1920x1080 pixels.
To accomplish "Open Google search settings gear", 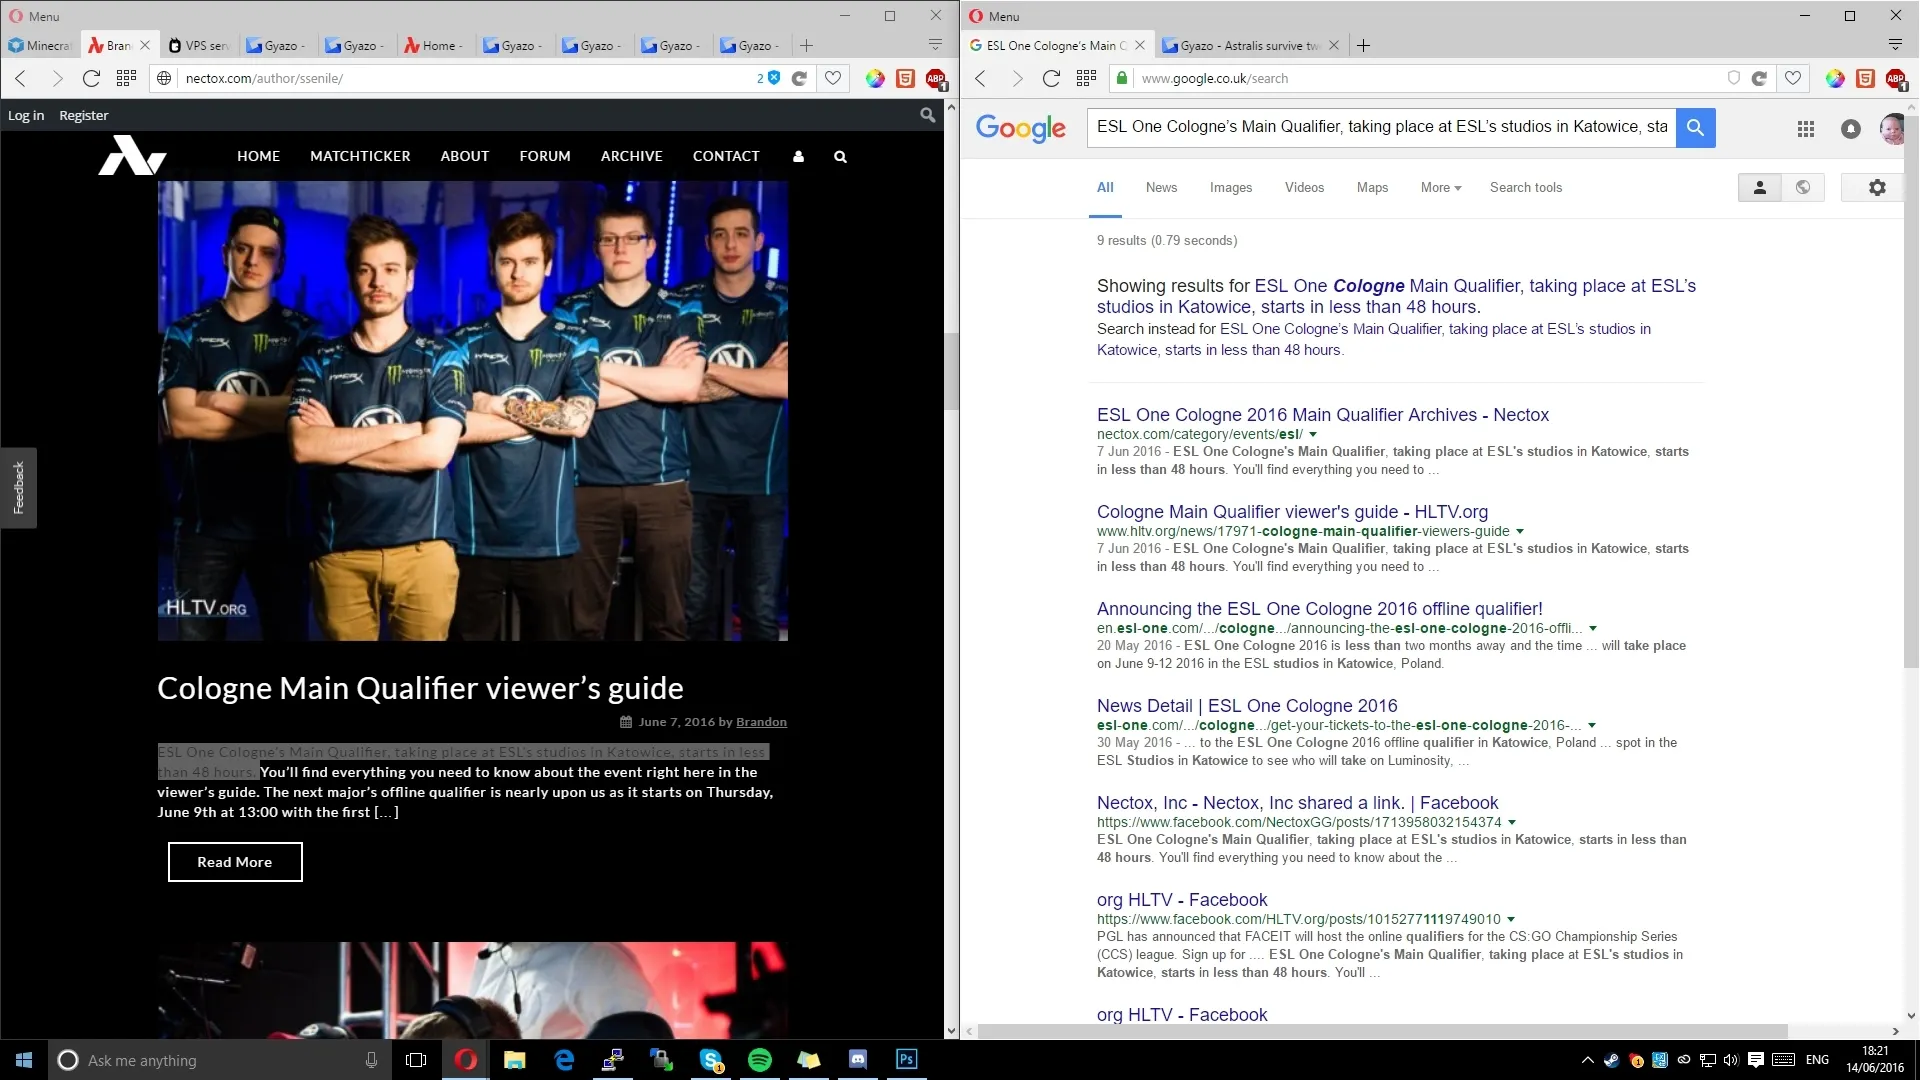I will (1877, 187).
